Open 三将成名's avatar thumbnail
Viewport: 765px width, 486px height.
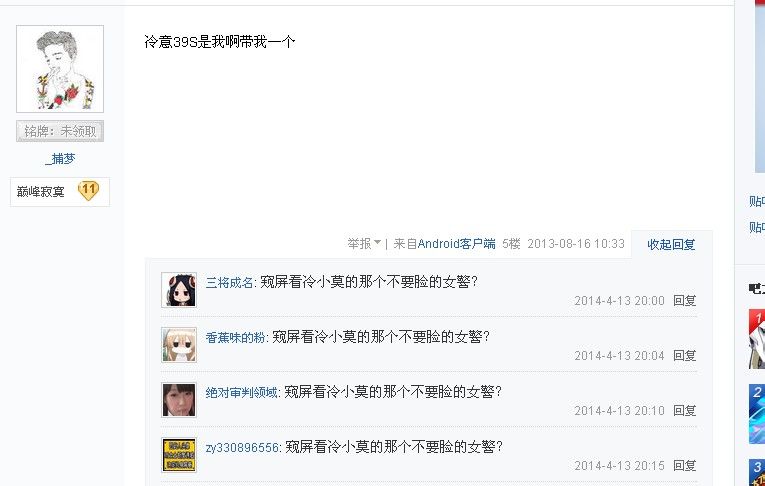click(x=179, y=290)
